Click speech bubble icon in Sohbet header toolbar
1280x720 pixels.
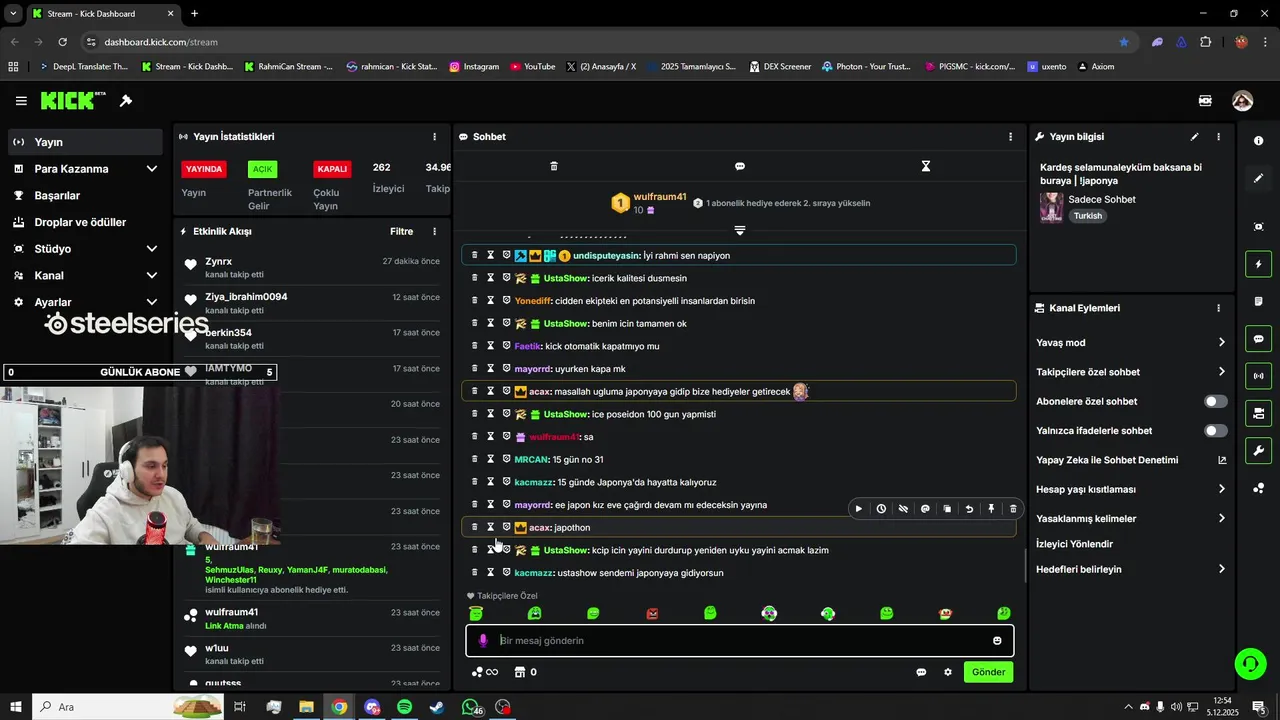point(740,166)
